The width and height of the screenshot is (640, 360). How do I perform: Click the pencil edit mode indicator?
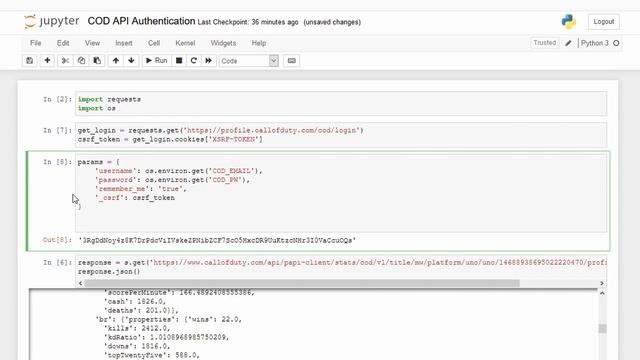(x=568, y=43)
